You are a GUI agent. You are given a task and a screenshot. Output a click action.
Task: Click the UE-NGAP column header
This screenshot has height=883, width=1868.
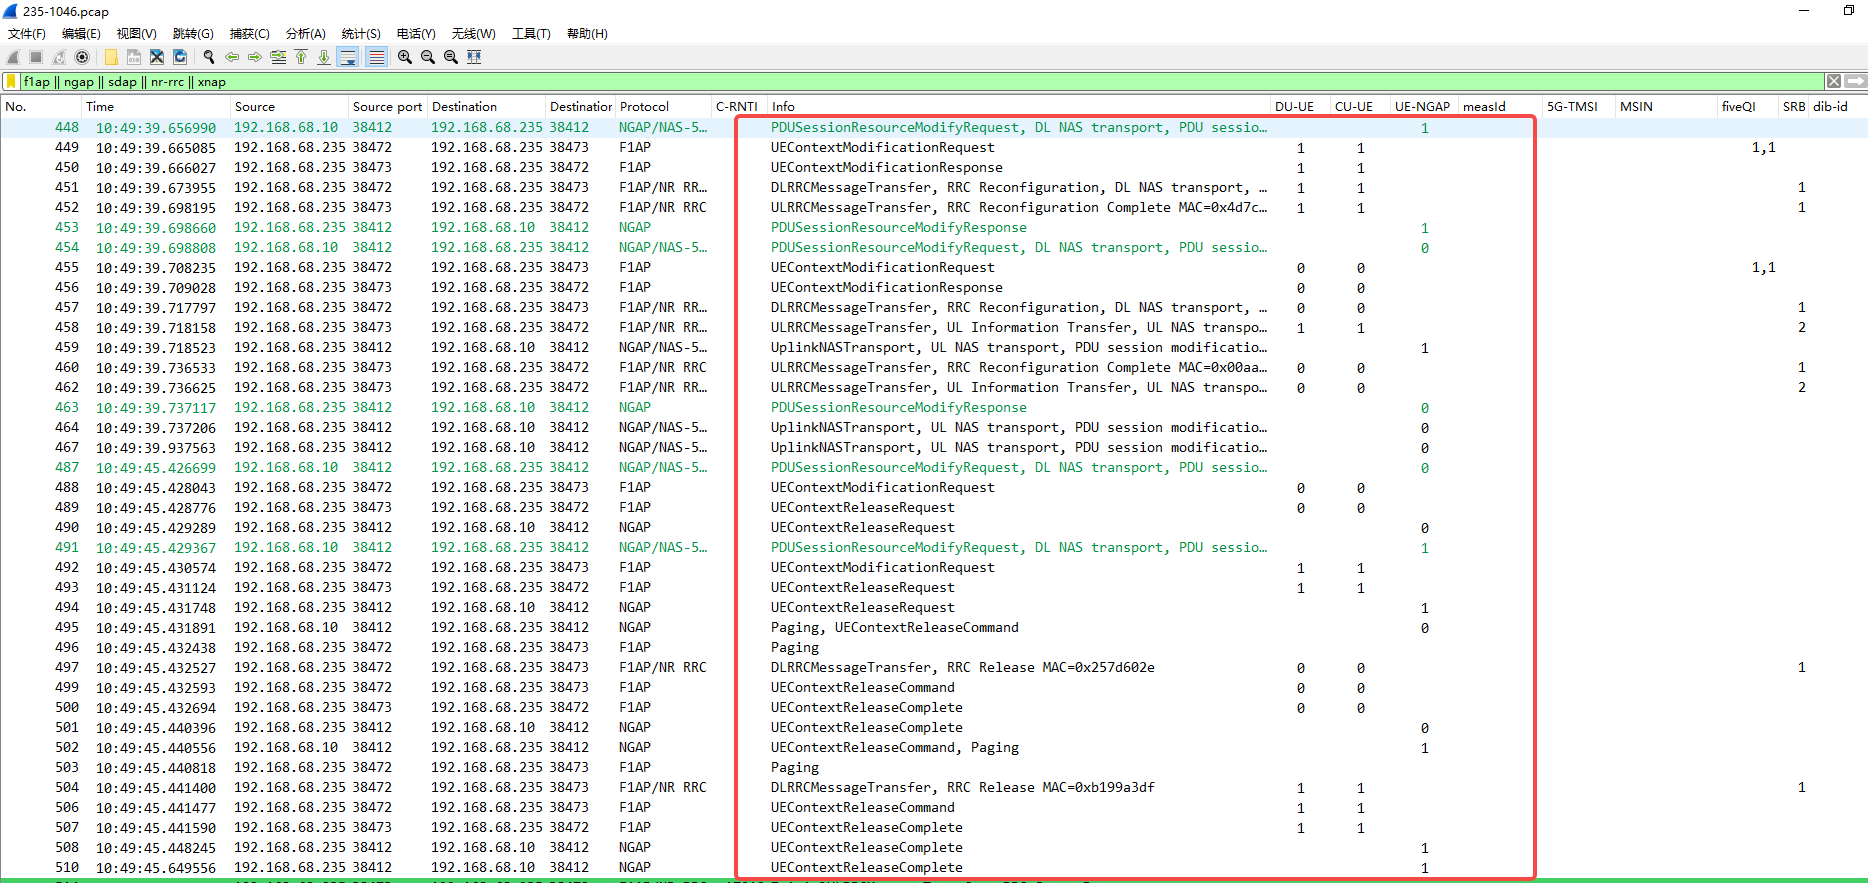1424,106
